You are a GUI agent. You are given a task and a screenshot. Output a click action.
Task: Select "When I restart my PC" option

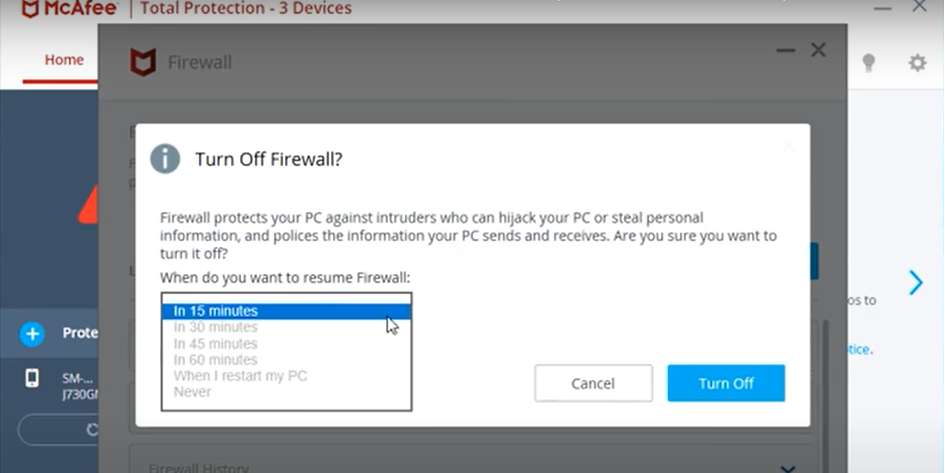pos(240,376)
